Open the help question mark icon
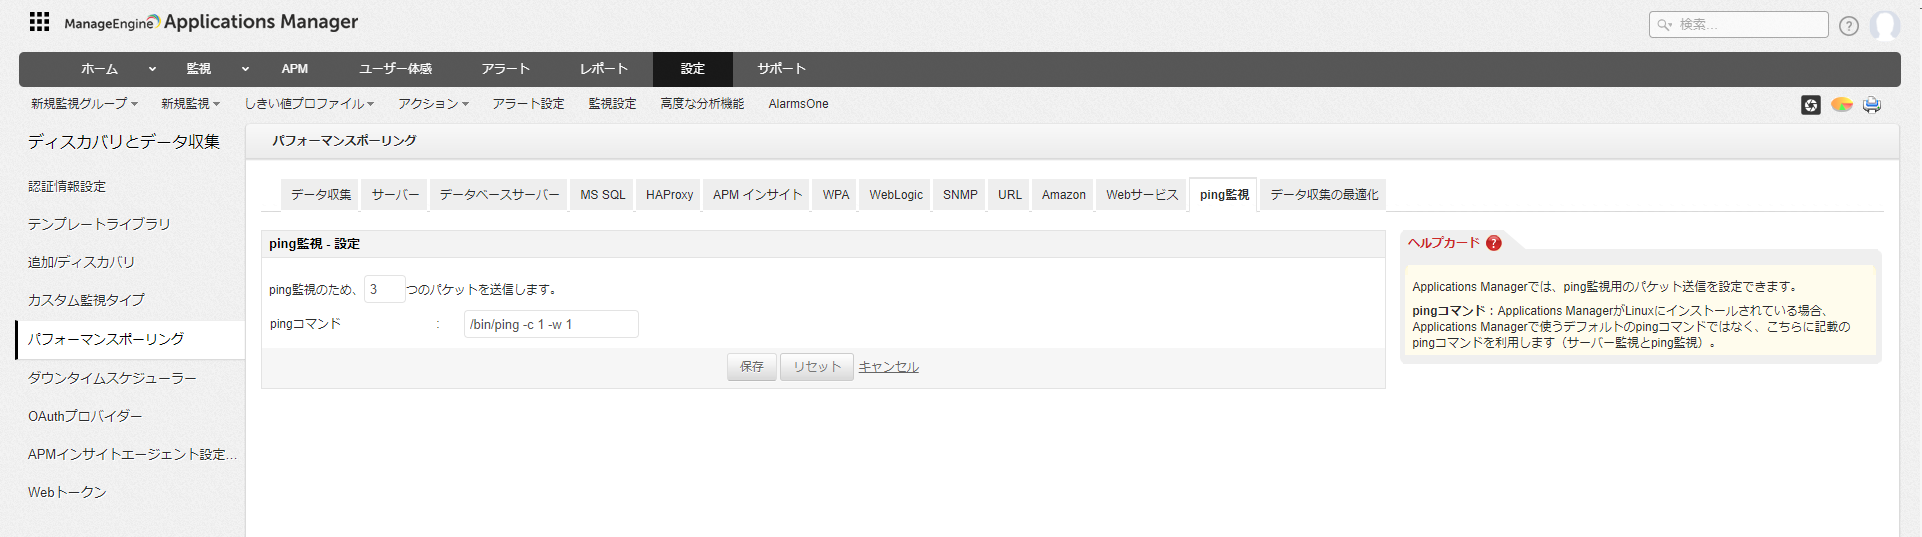 point(1849,26)
